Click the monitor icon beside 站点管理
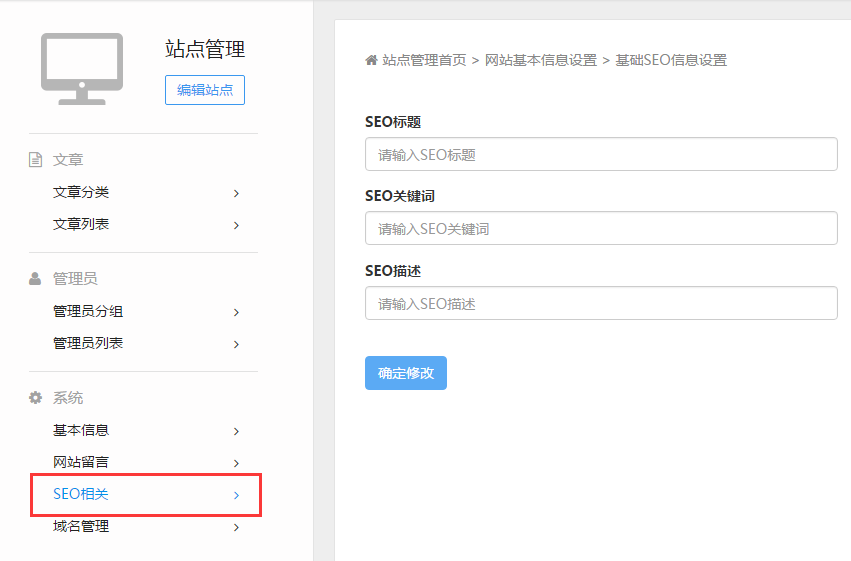This screenshot has height=561, width=851. tap(82, 68)
